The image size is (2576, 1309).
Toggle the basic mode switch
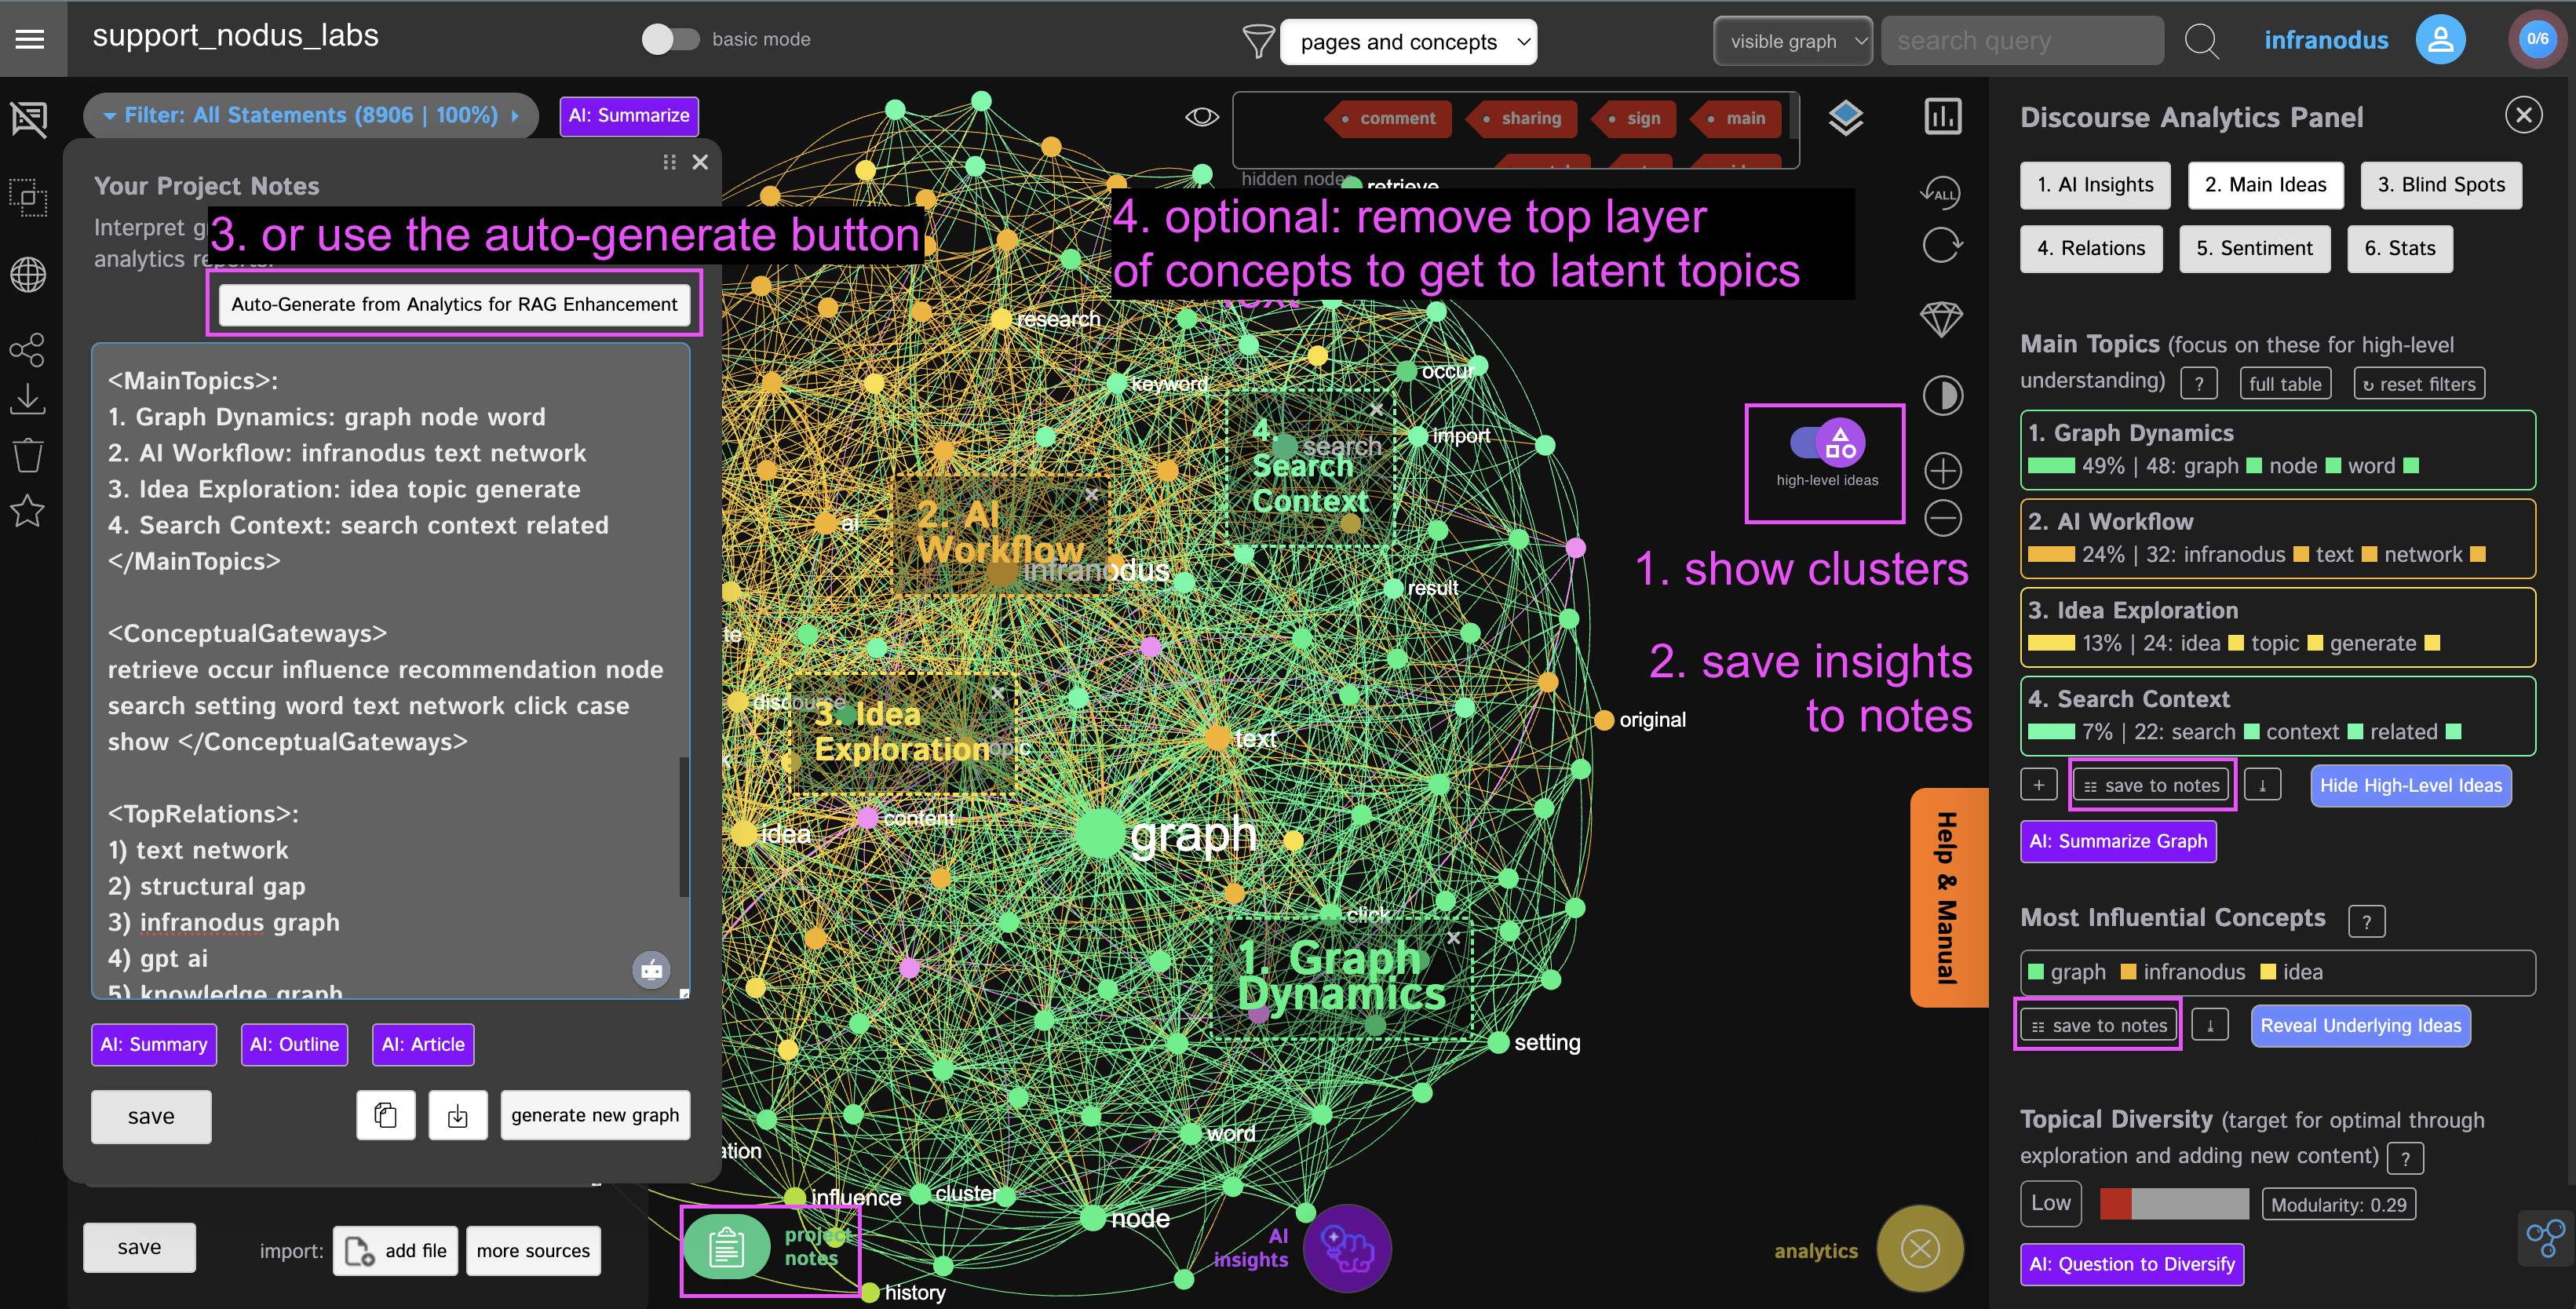coord(670,39)
